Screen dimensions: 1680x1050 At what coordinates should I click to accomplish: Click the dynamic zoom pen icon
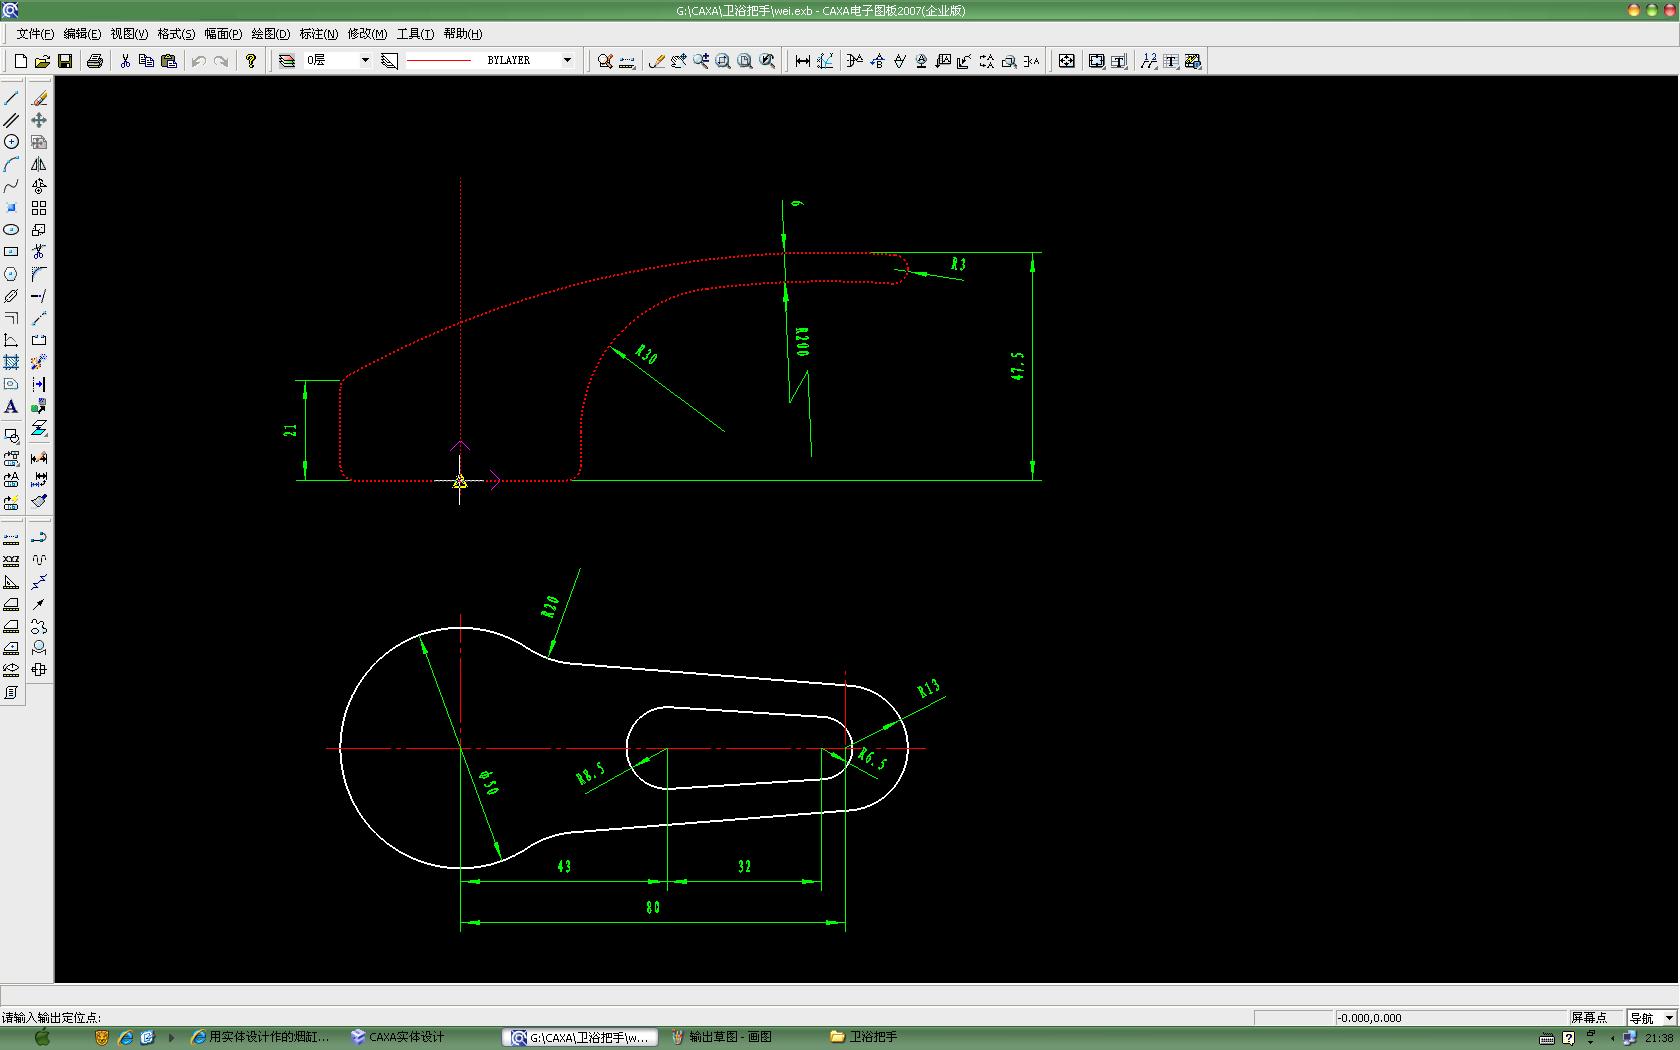click(x=657, y=61)
